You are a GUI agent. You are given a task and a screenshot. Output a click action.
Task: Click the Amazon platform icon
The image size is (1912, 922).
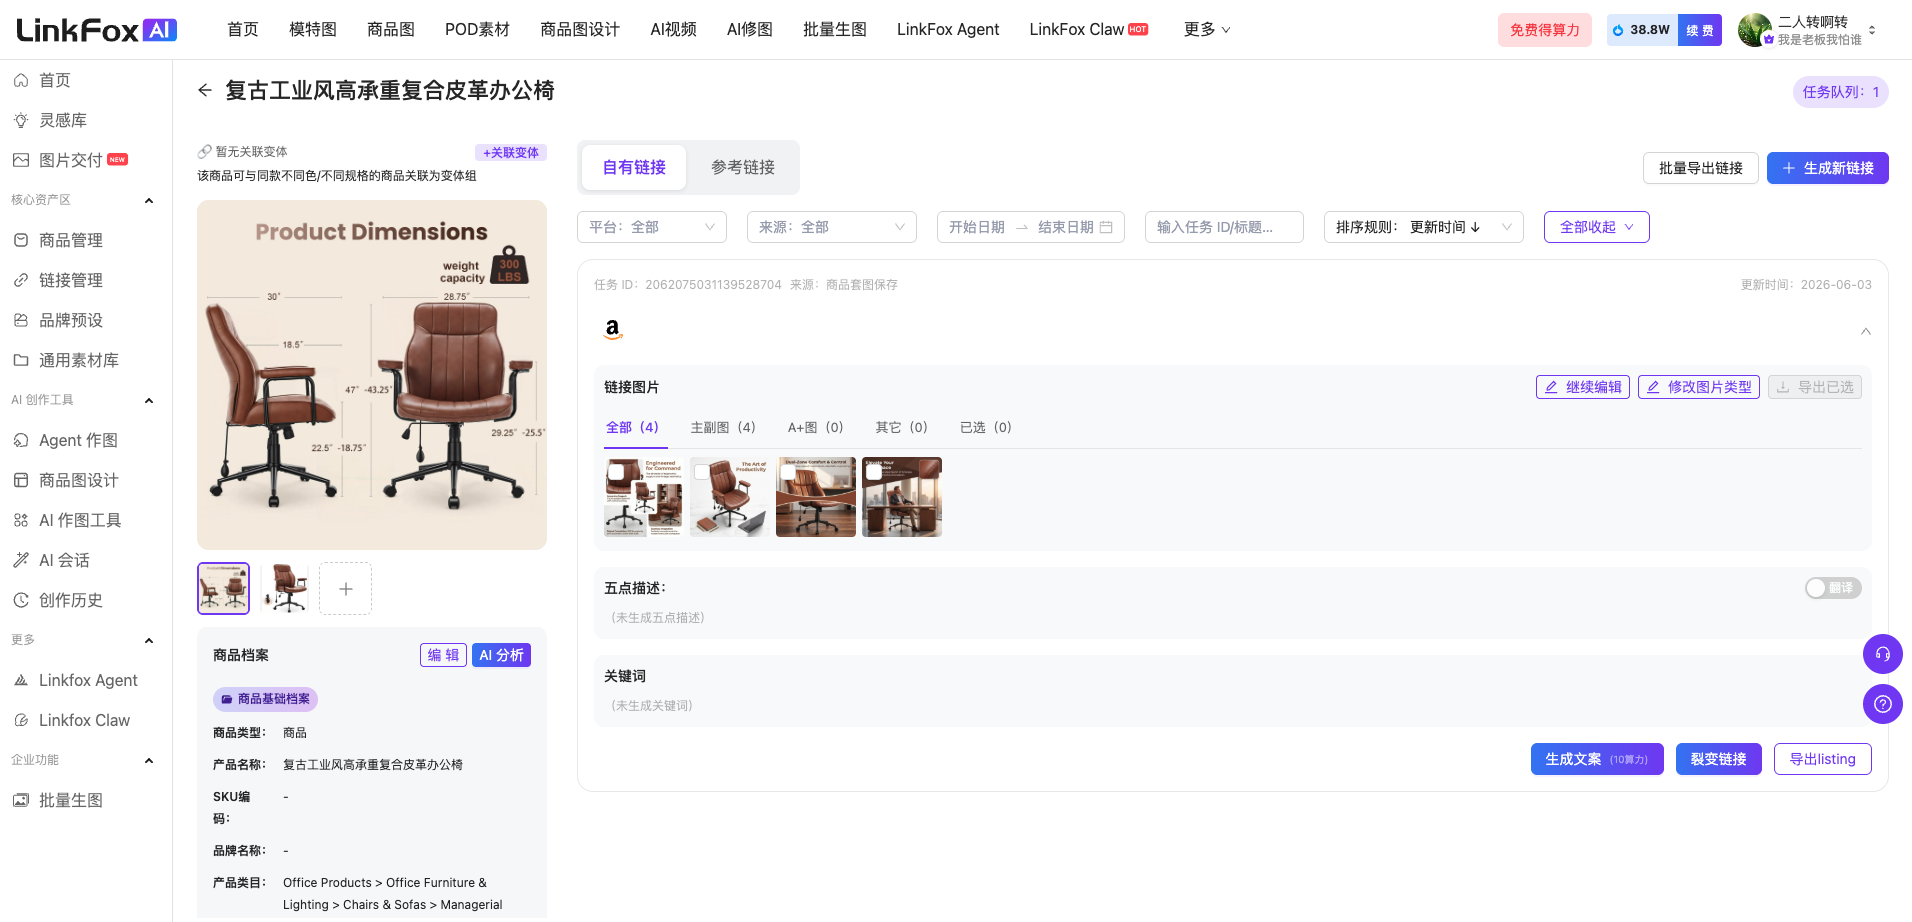613,329
